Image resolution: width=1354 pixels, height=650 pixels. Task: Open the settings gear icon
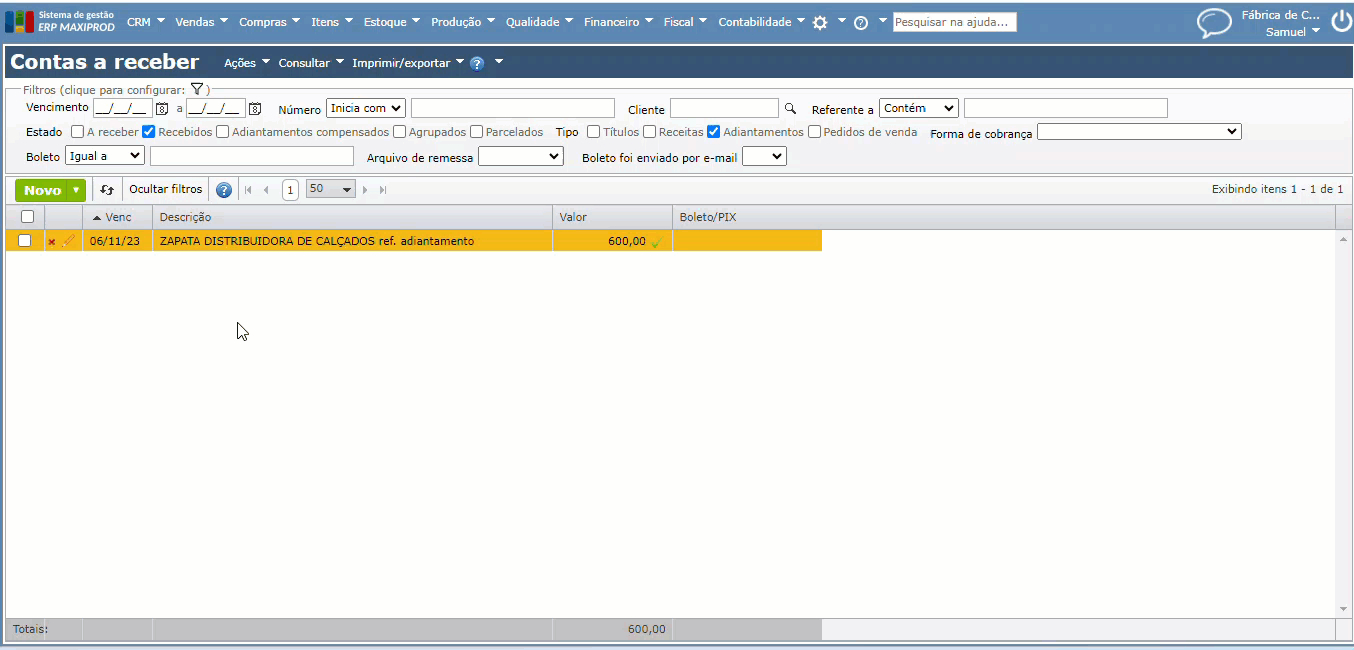pos(820,22)
